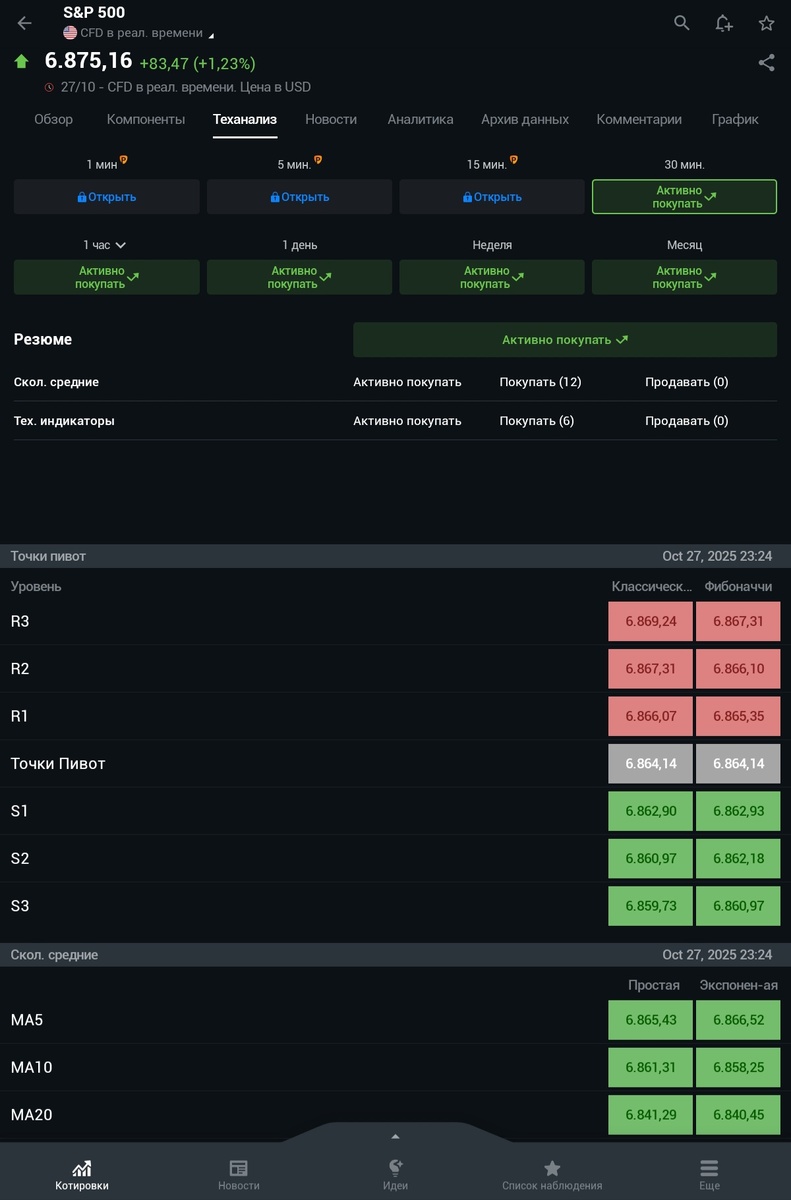Tap S3 classic value 6.859,73
The width and height of the screenshot is (791, 1200).
(x=651, y=906)
